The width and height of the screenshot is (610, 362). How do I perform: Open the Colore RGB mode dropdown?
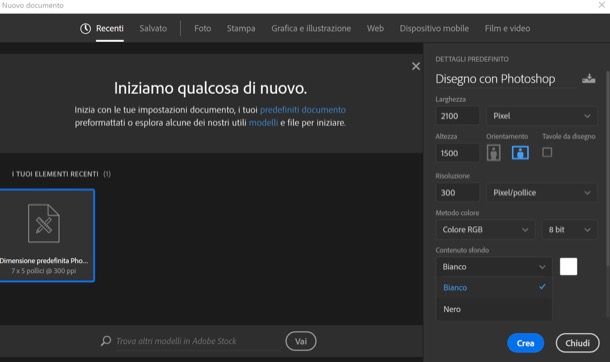click(x=485, y=229)
